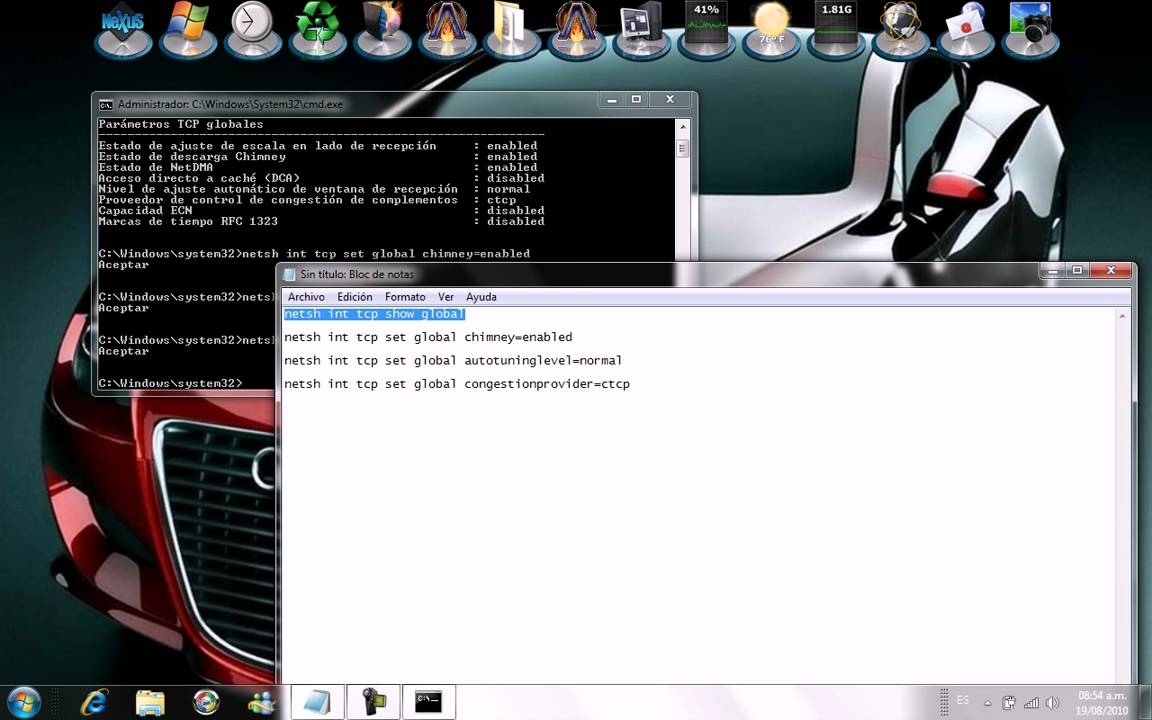1152x720 pixels.
Task: Click the power plug tray icon
Action: [x=1009, y=702]
